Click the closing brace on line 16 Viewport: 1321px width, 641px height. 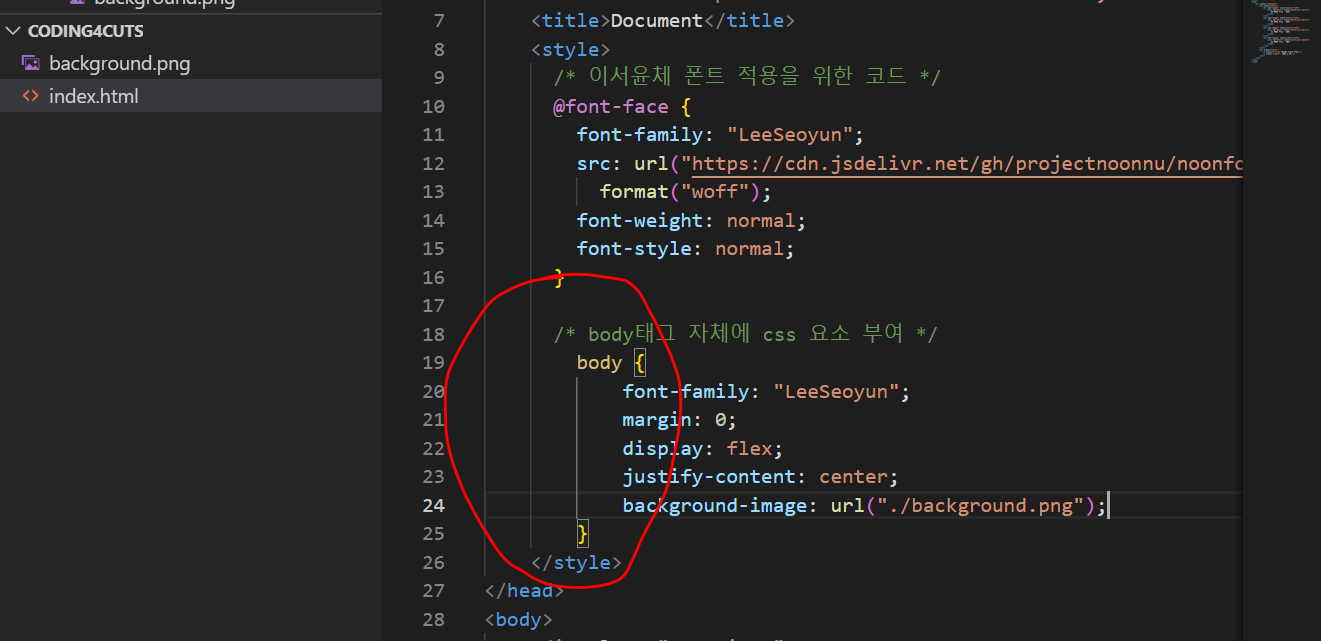560,277
